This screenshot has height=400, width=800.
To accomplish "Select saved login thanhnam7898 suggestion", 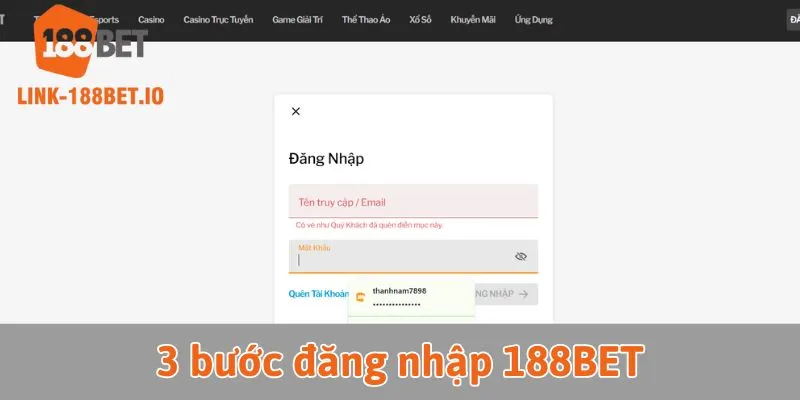I will click(411, 297).
